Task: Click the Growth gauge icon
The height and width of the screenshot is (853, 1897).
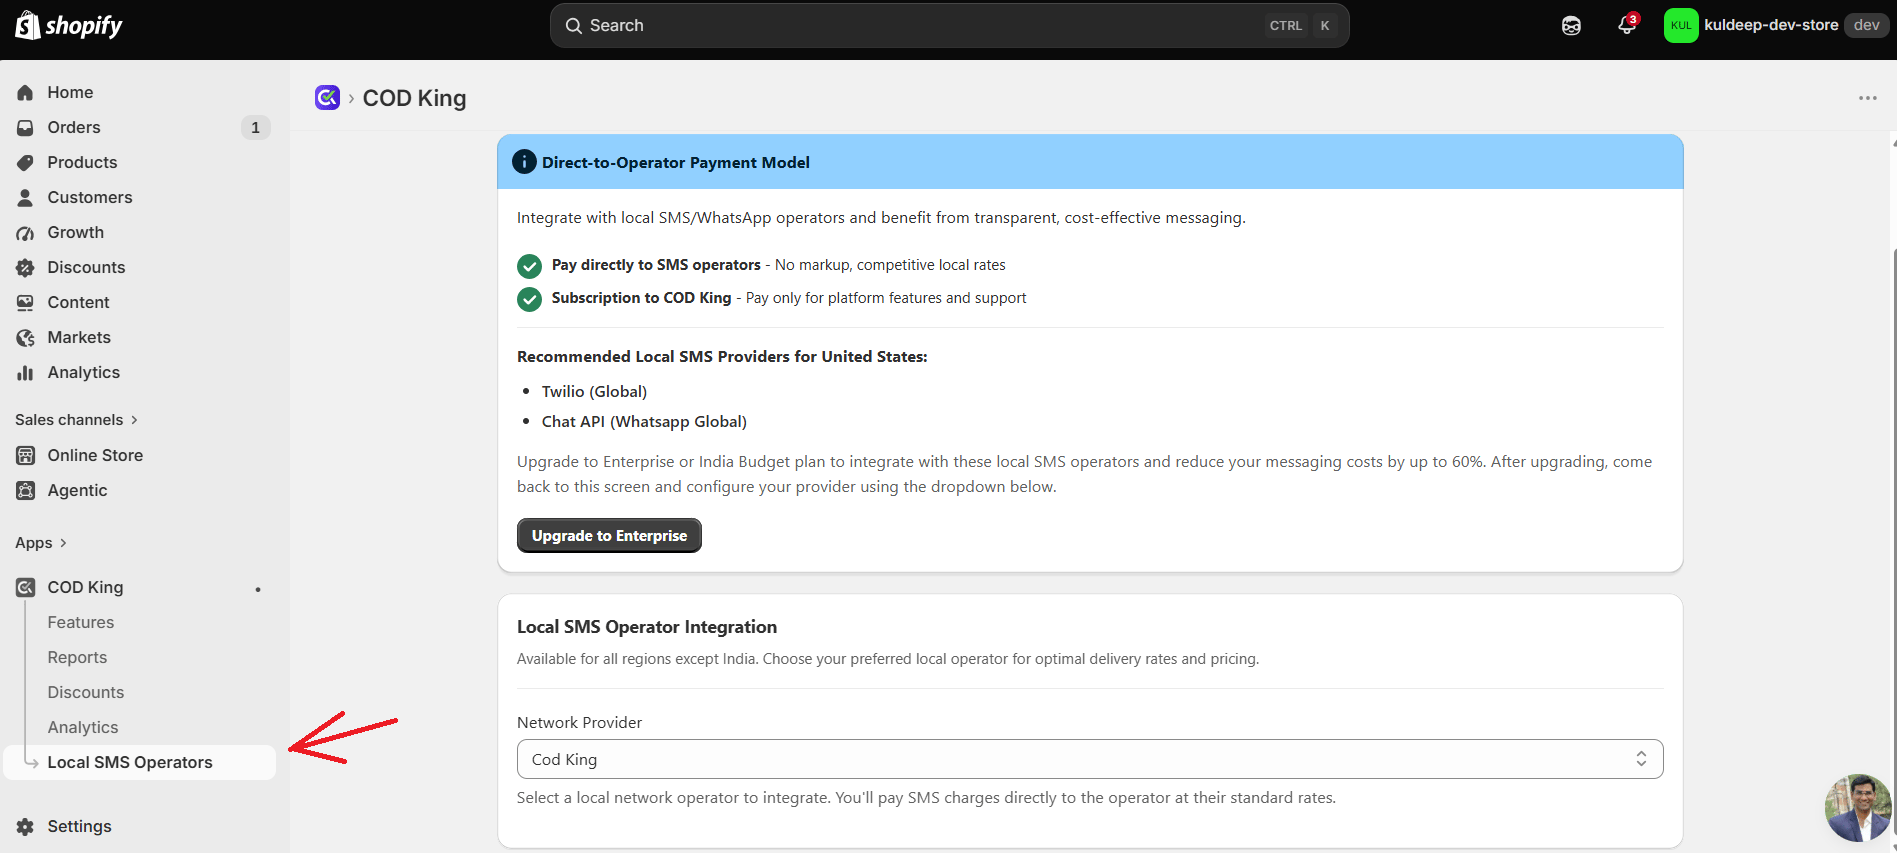Action: [x=26, y=232]
